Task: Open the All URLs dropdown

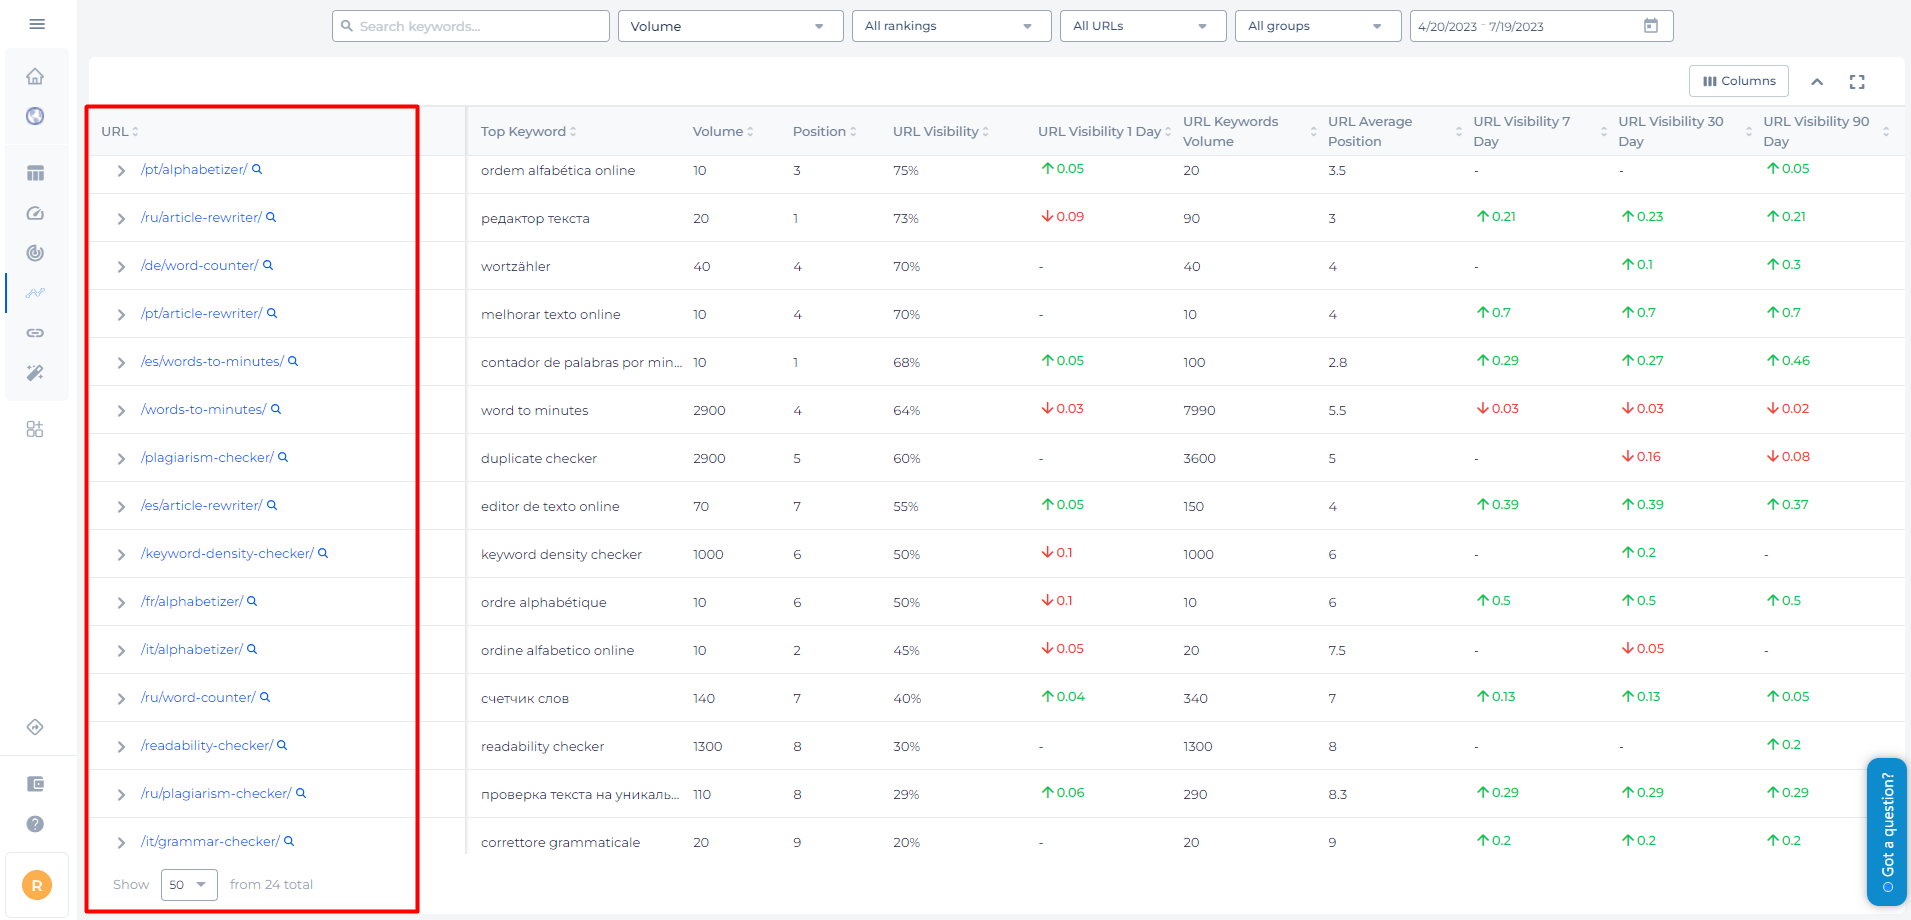Action: pos(1143,26)
